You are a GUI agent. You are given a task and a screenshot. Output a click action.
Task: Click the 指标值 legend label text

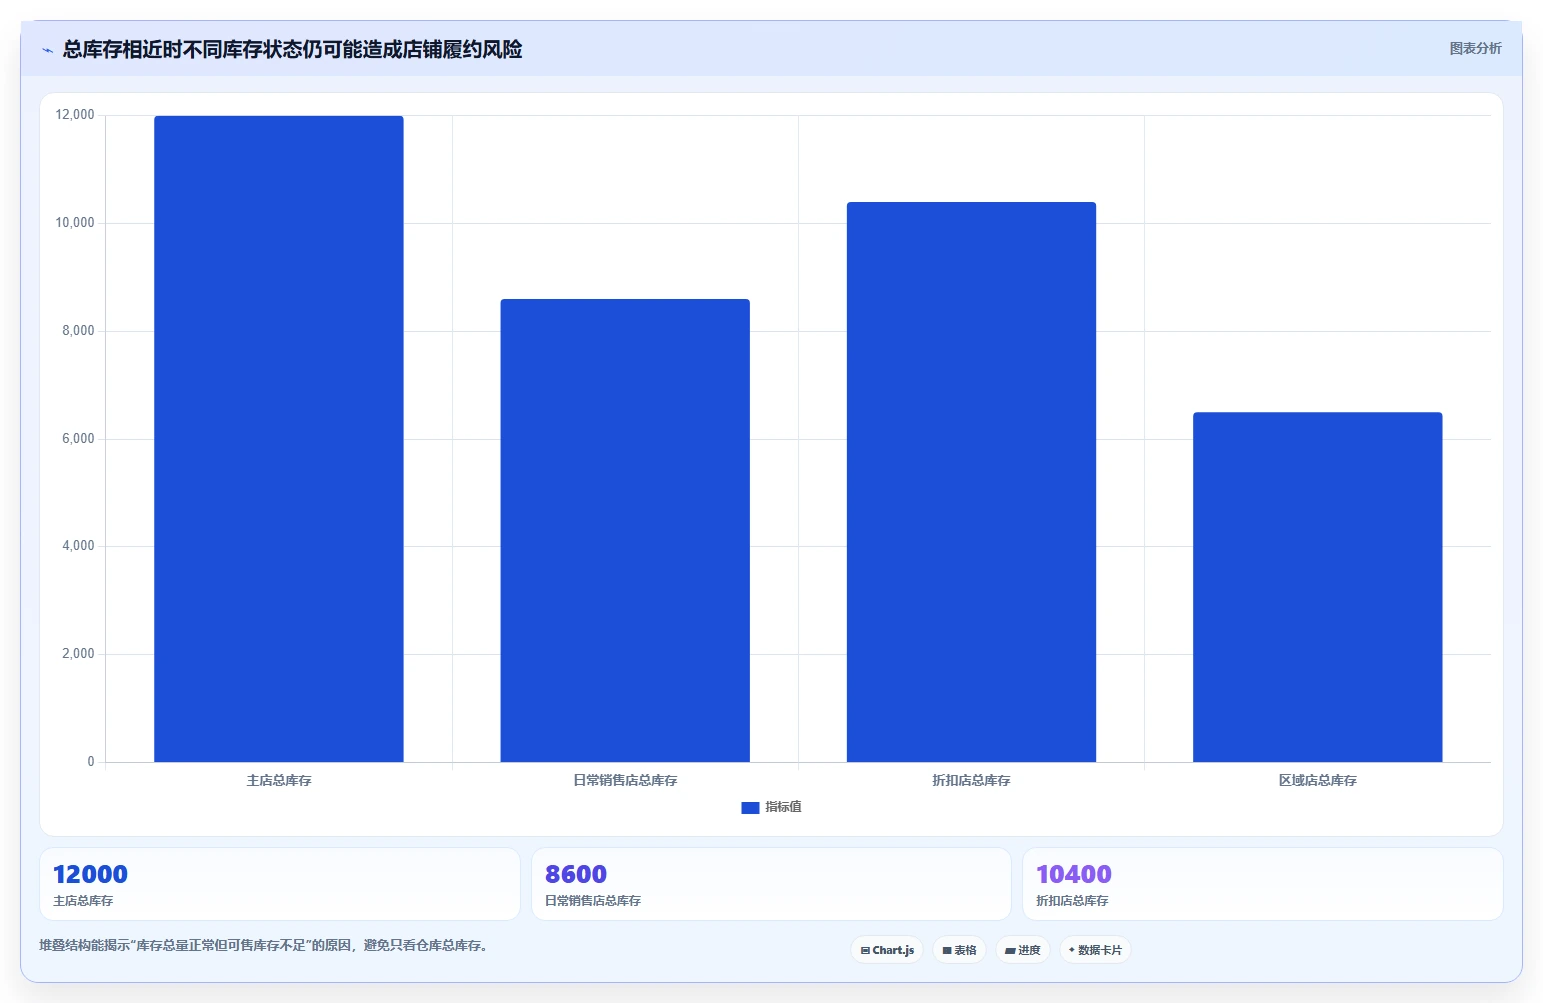tap(783, 807)
